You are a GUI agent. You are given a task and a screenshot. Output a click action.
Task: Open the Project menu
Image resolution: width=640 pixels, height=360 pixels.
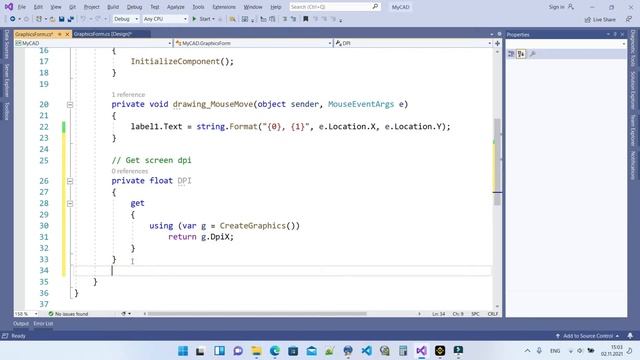91,7
